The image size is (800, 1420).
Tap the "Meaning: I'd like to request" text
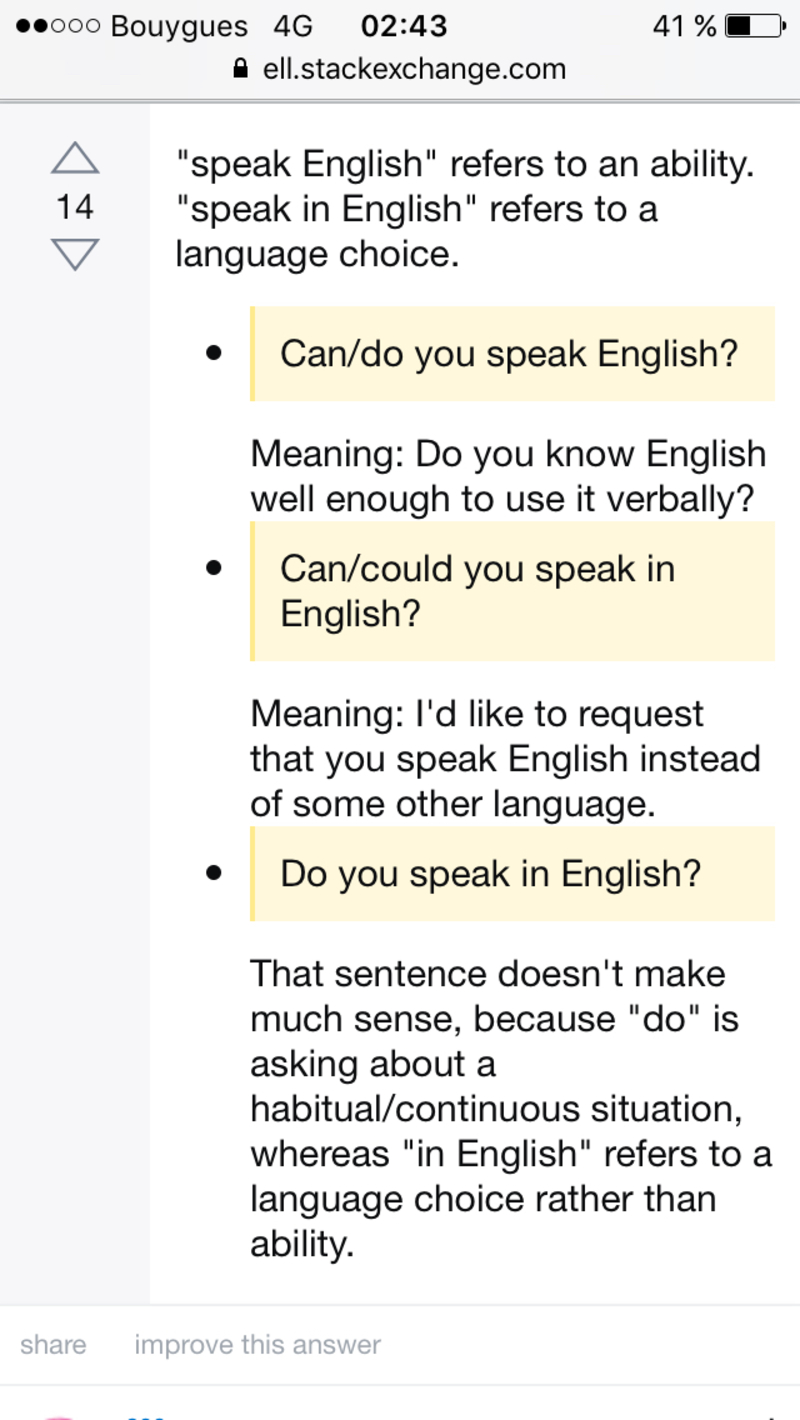(x=504, y=759)
